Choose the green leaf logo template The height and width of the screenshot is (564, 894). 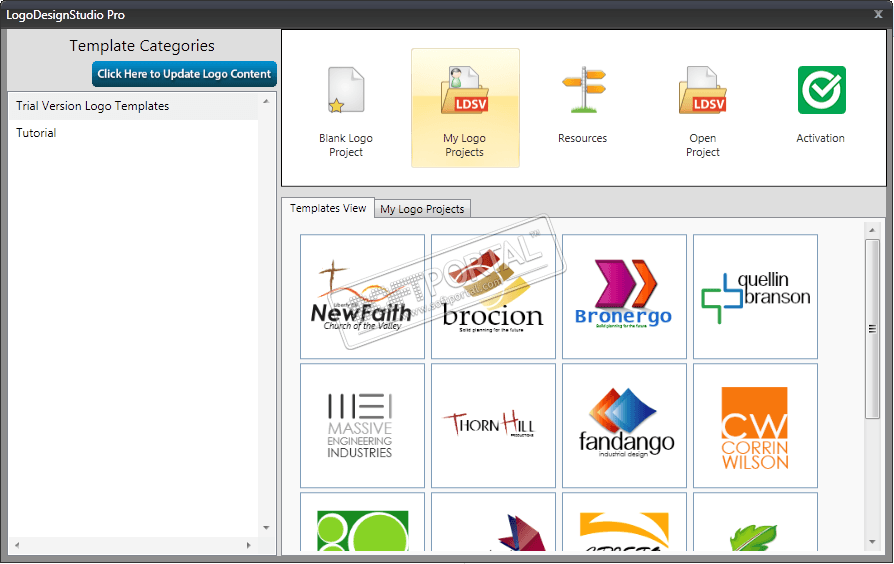point(755,523)
